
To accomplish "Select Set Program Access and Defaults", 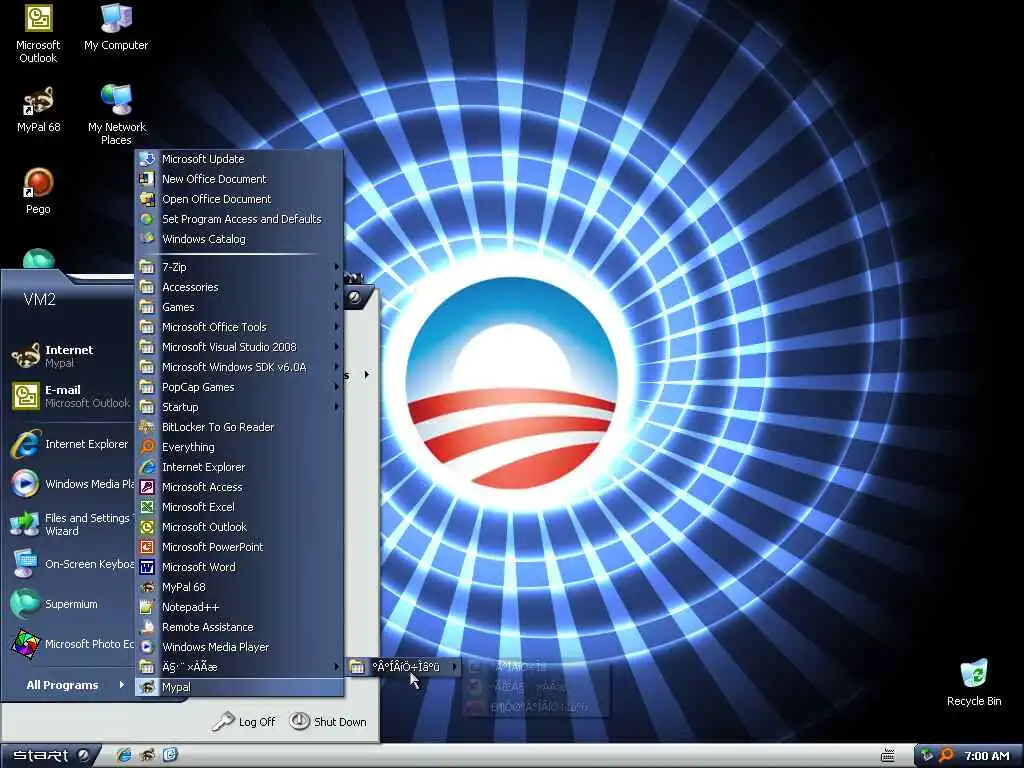I will (239, 219).
